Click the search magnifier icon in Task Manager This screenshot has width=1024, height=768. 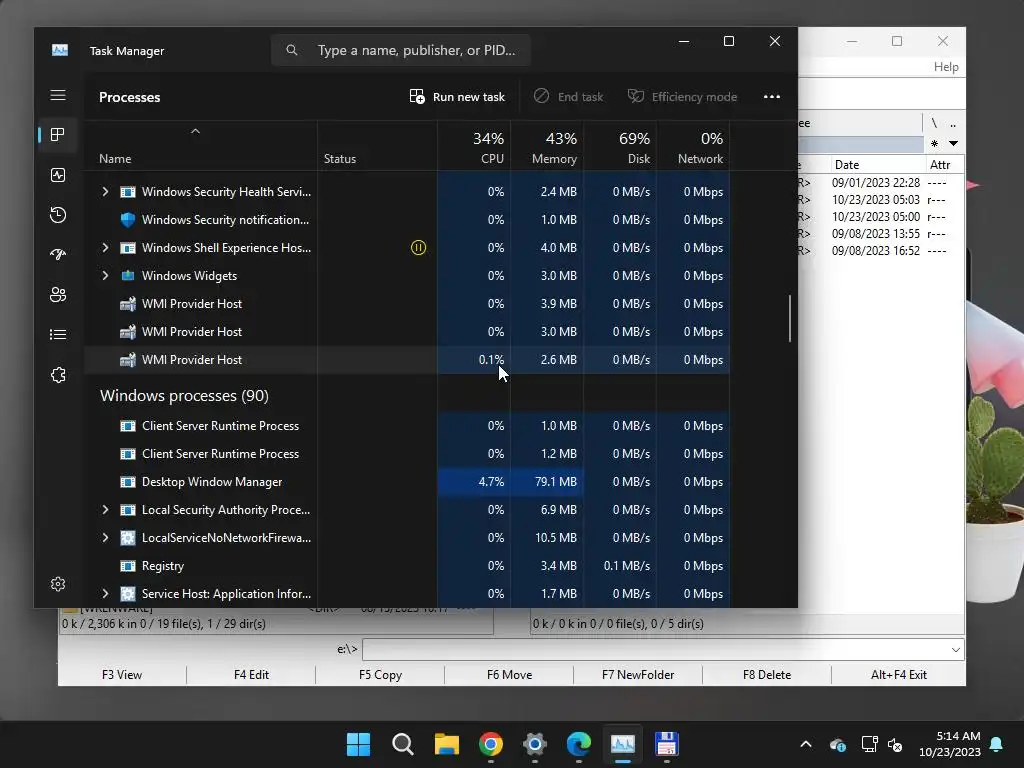click(x=292, y=50)
